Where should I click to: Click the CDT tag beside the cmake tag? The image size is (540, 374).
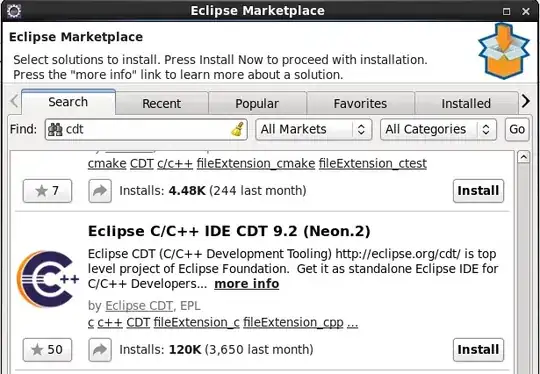(x=142, y=164)
